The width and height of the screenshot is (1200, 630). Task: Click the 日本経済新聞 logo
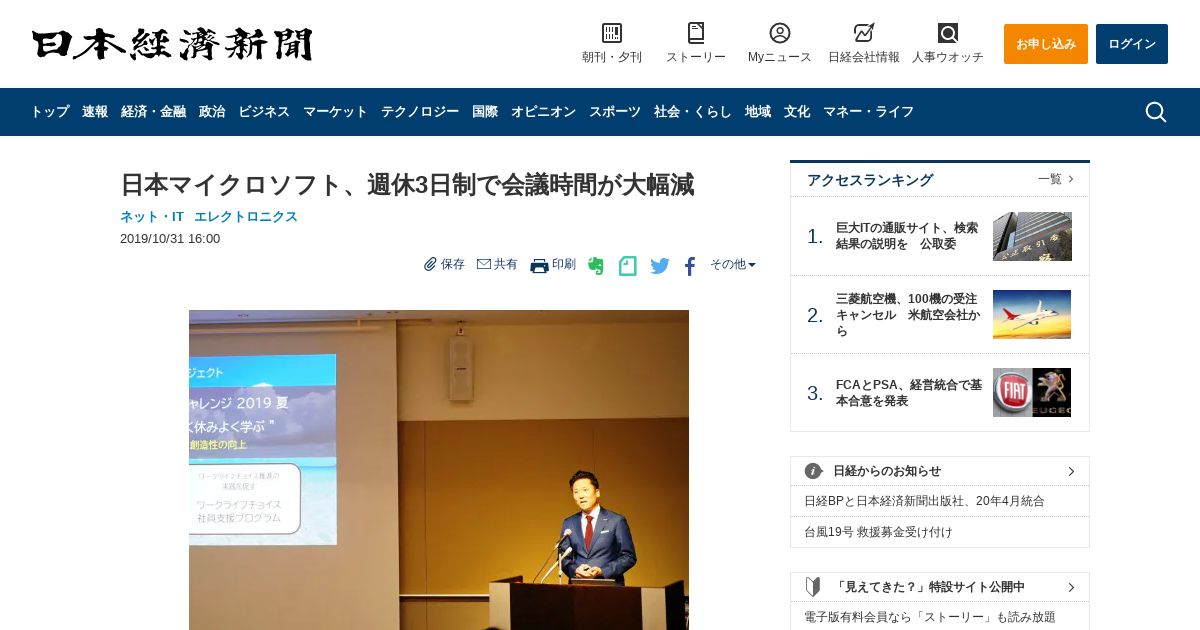coord(172,44)
